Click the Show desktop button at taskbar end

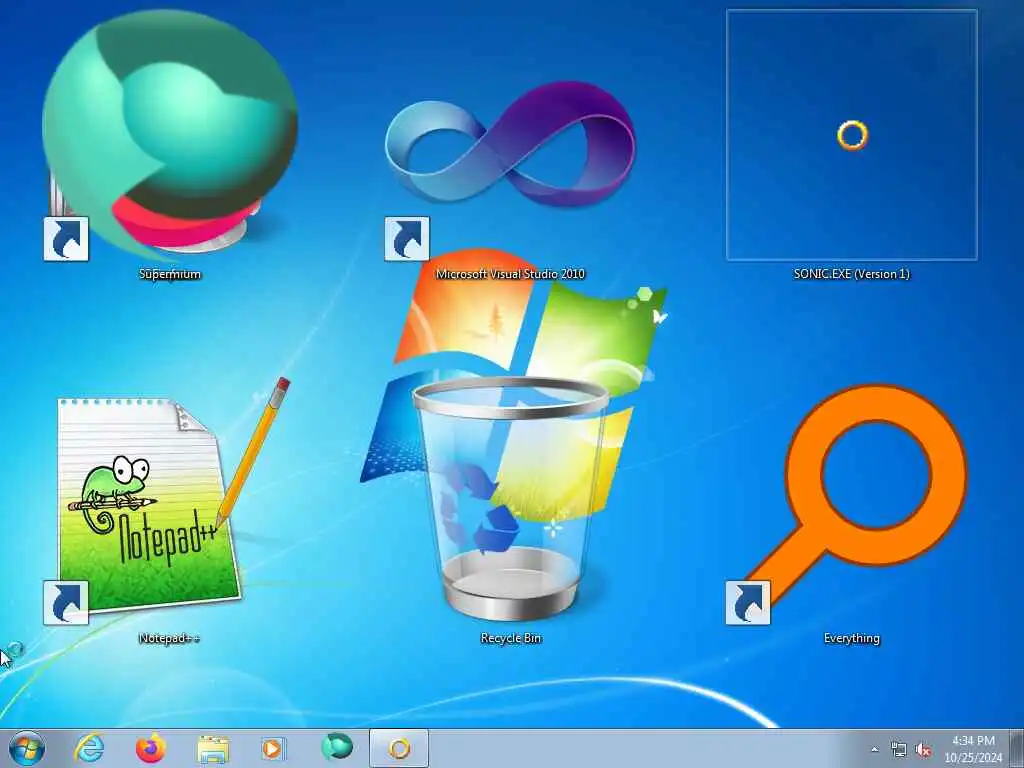[x=1017, y=748]
